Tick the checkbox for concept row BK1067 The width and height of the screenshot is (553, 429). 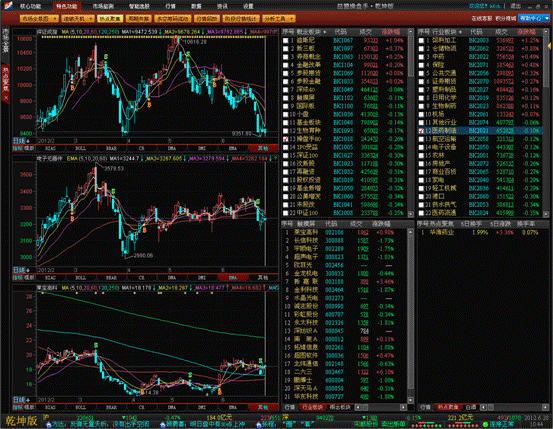point(285,41)
